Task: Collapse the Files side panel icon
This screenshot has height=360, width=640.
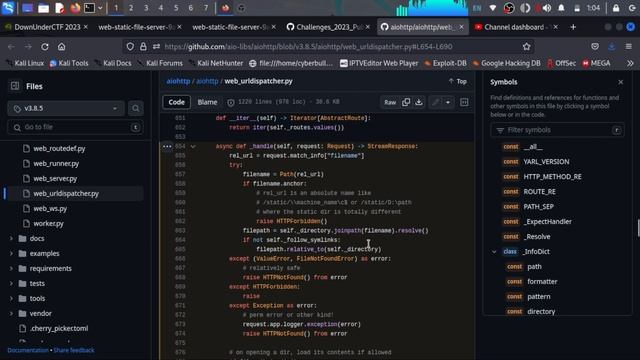Action: 15,86
